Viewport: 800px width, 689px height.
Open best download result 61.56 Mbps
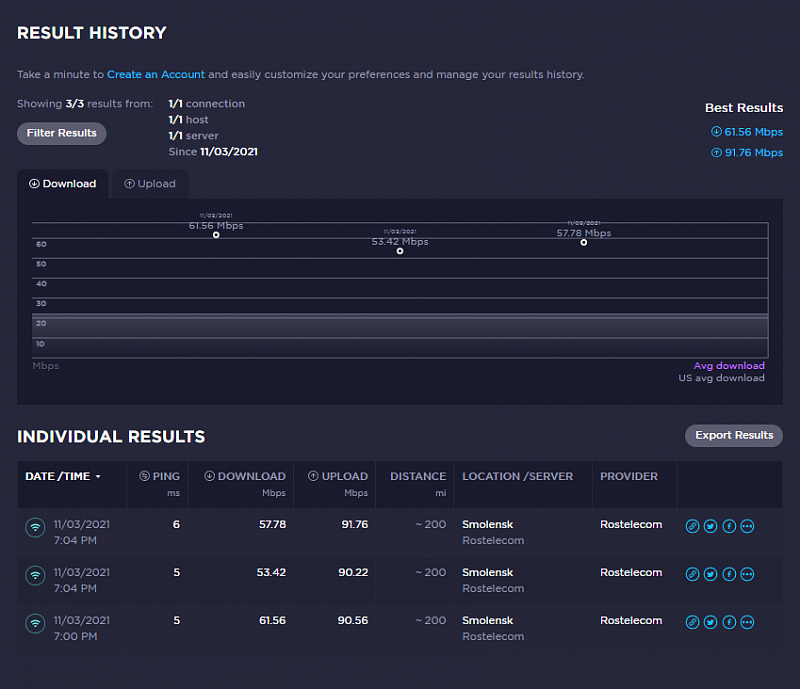pos(746,131)
